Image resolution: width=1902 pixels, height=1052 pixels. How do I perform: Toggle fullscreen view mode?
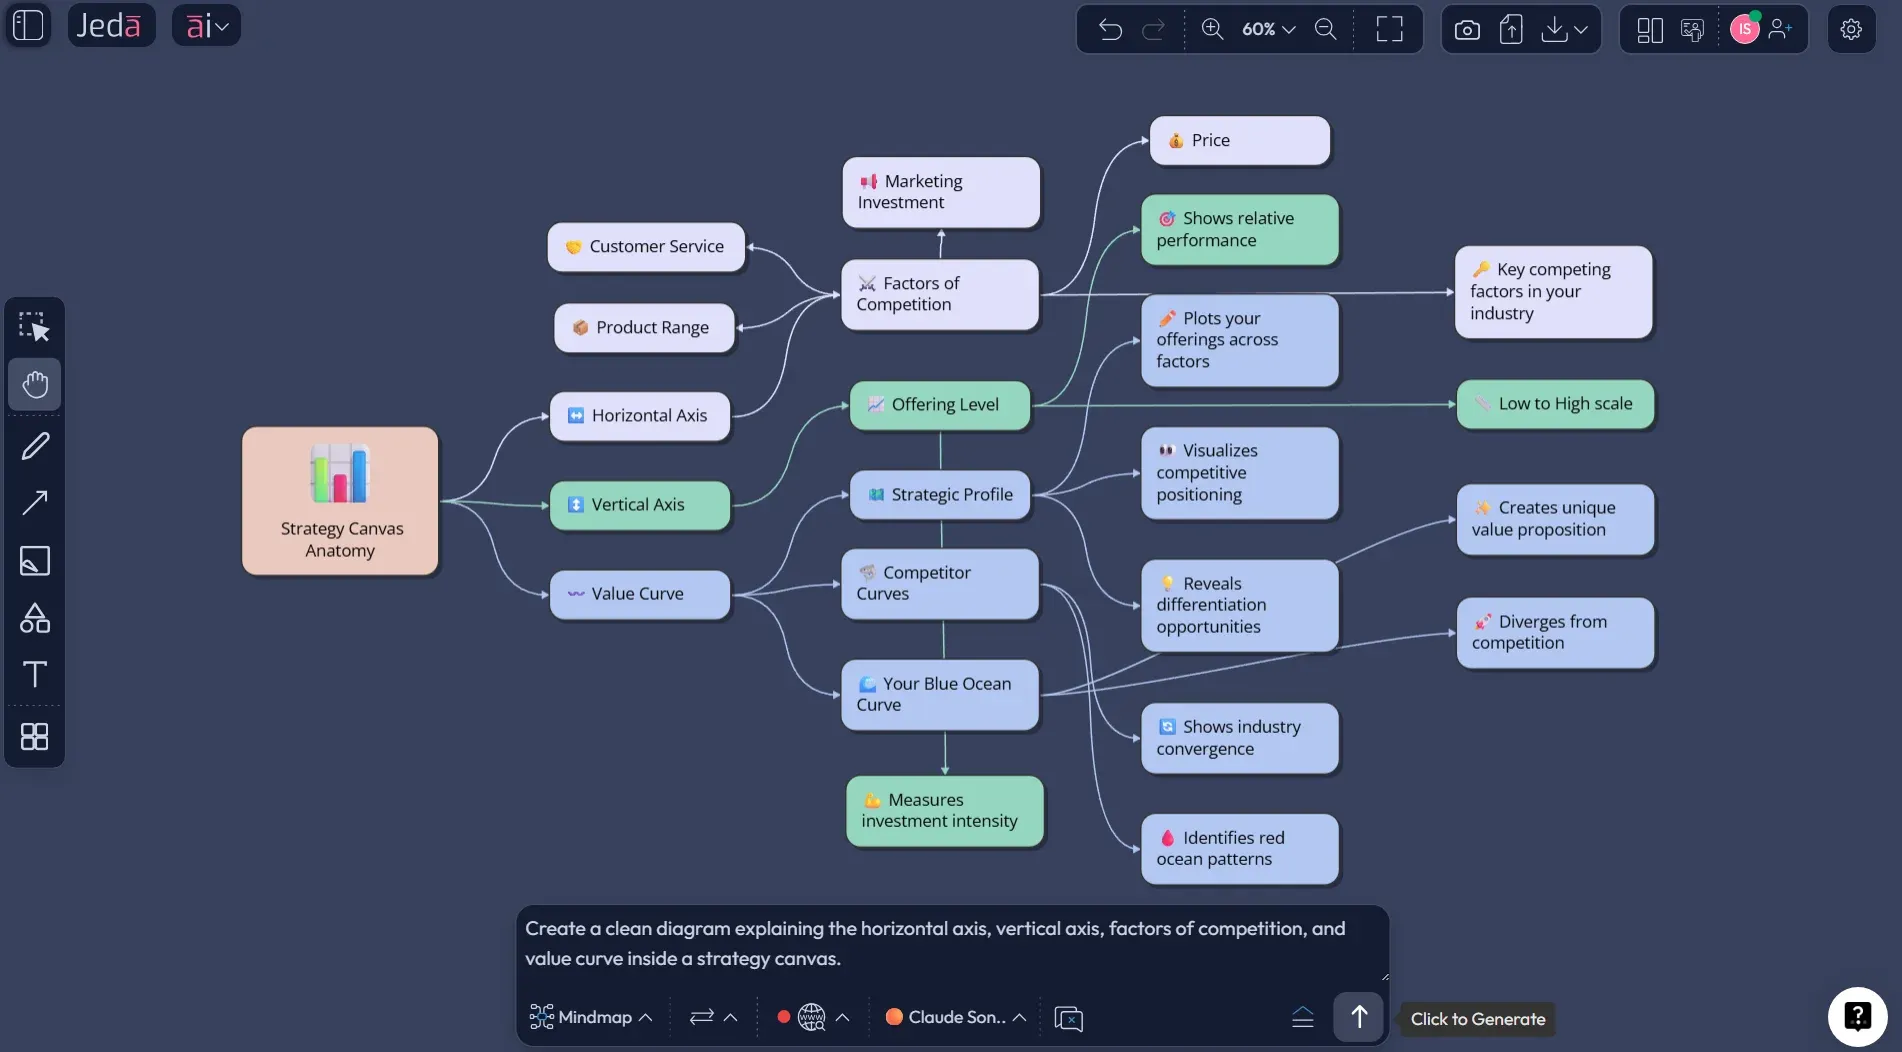(1388, 29)
